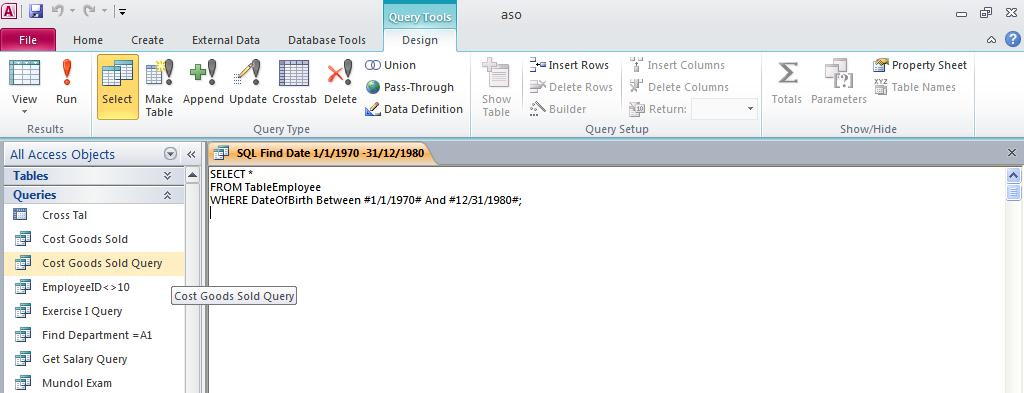Open the Return value combo box
The image size is (1024, 393).
tap(724, 109)
